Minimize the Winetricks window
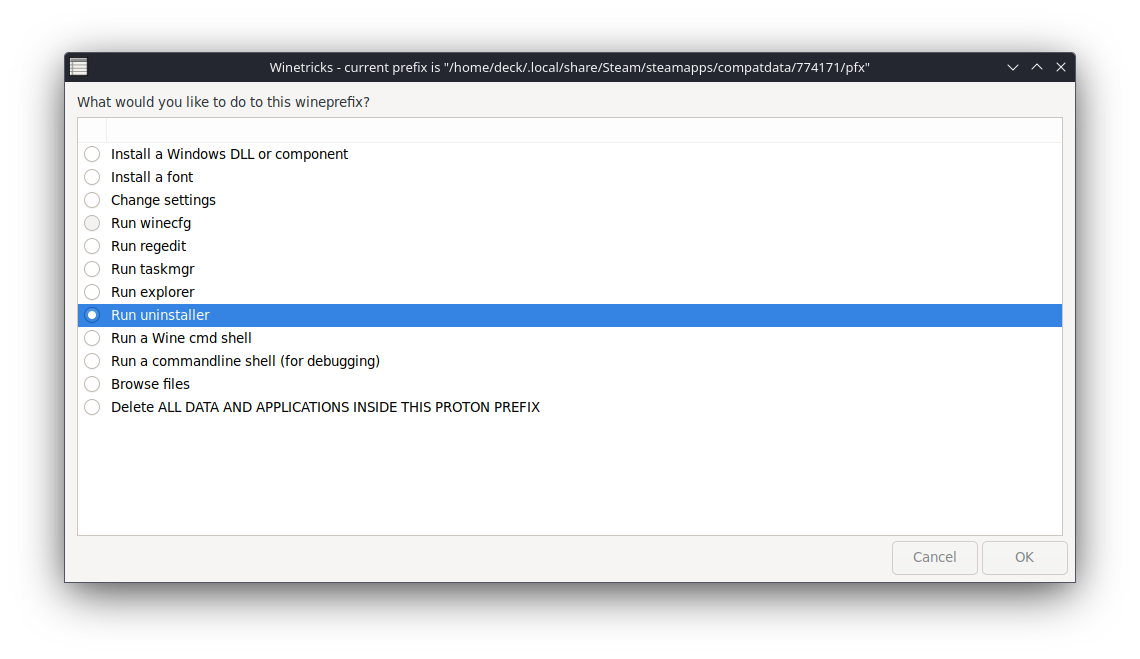 tap(1013, 67)
